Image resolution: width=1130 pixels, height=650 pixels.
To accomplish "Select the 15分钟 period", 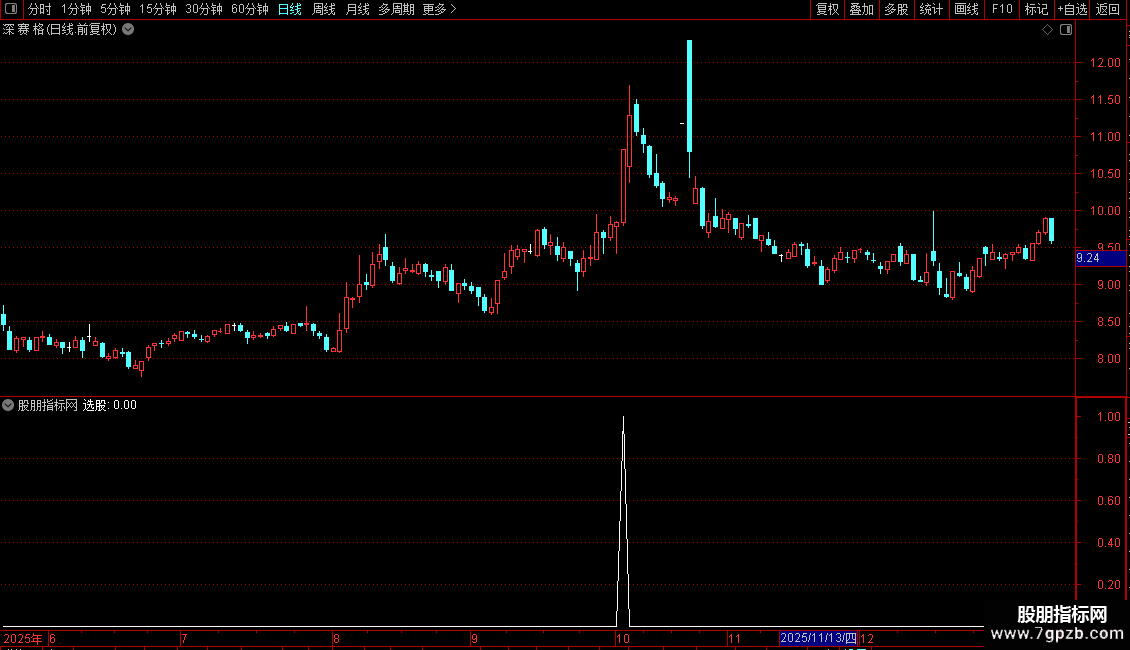I will click(x=158, y=9).
